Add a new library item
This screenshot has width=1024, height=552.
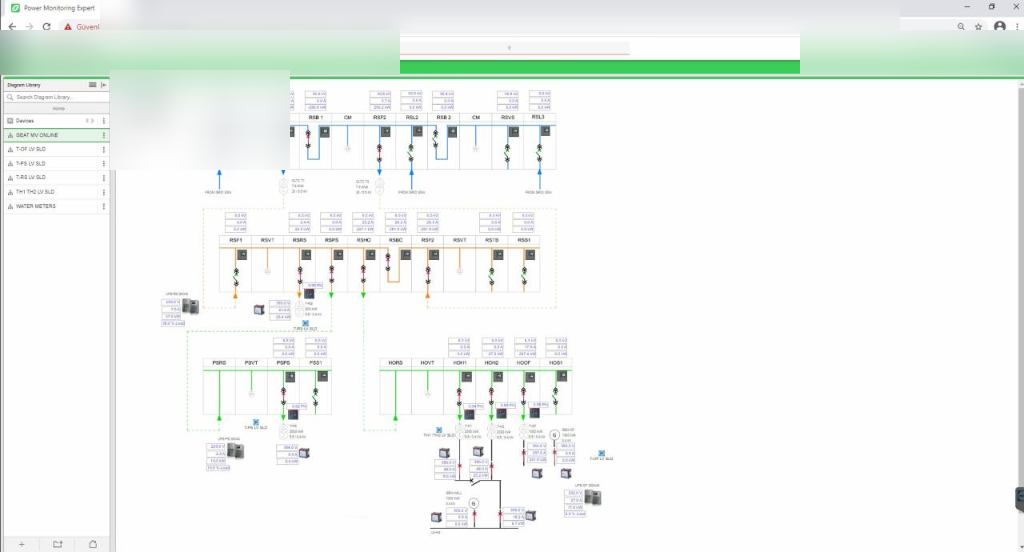tap(22, 544)
